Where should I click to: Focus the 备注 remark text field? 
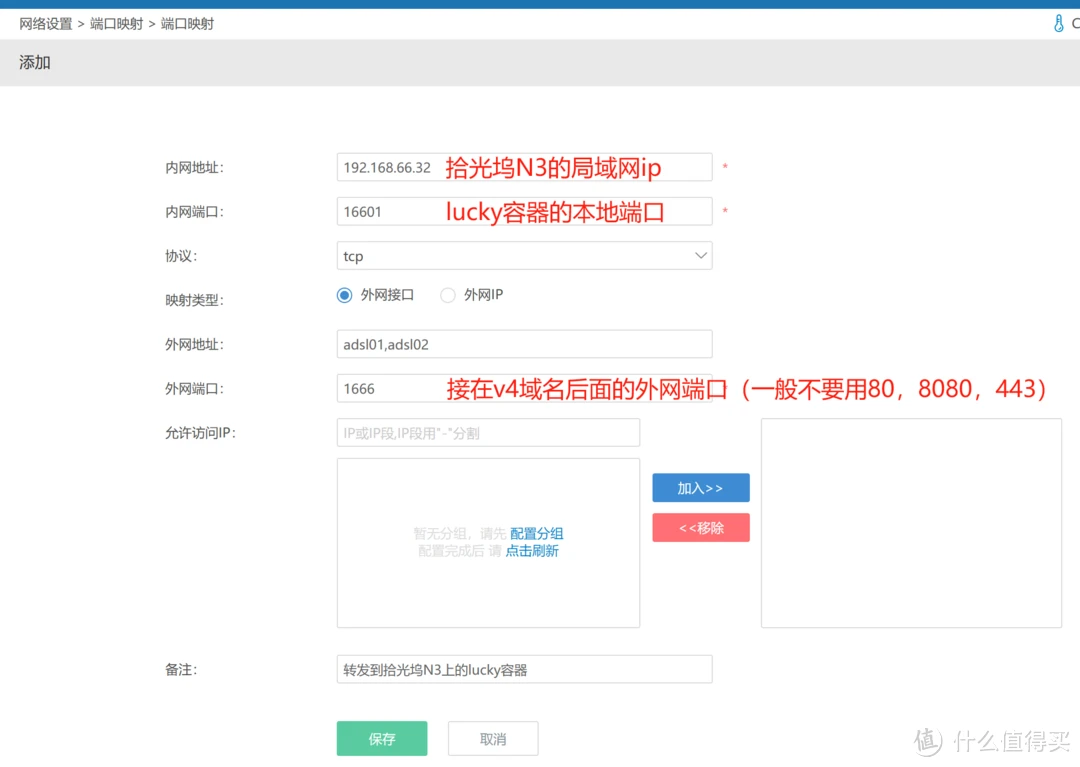pyautogui.click(x=524, y=670)
